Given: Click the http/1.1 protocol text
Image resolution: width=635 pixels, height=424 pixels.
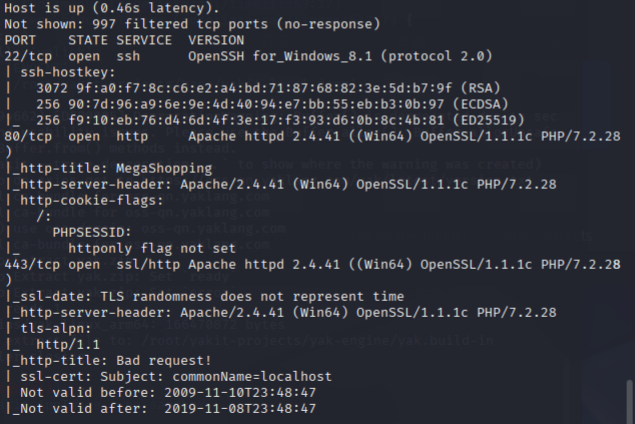Looking at the screenshot, I should (x=68, y=345).
